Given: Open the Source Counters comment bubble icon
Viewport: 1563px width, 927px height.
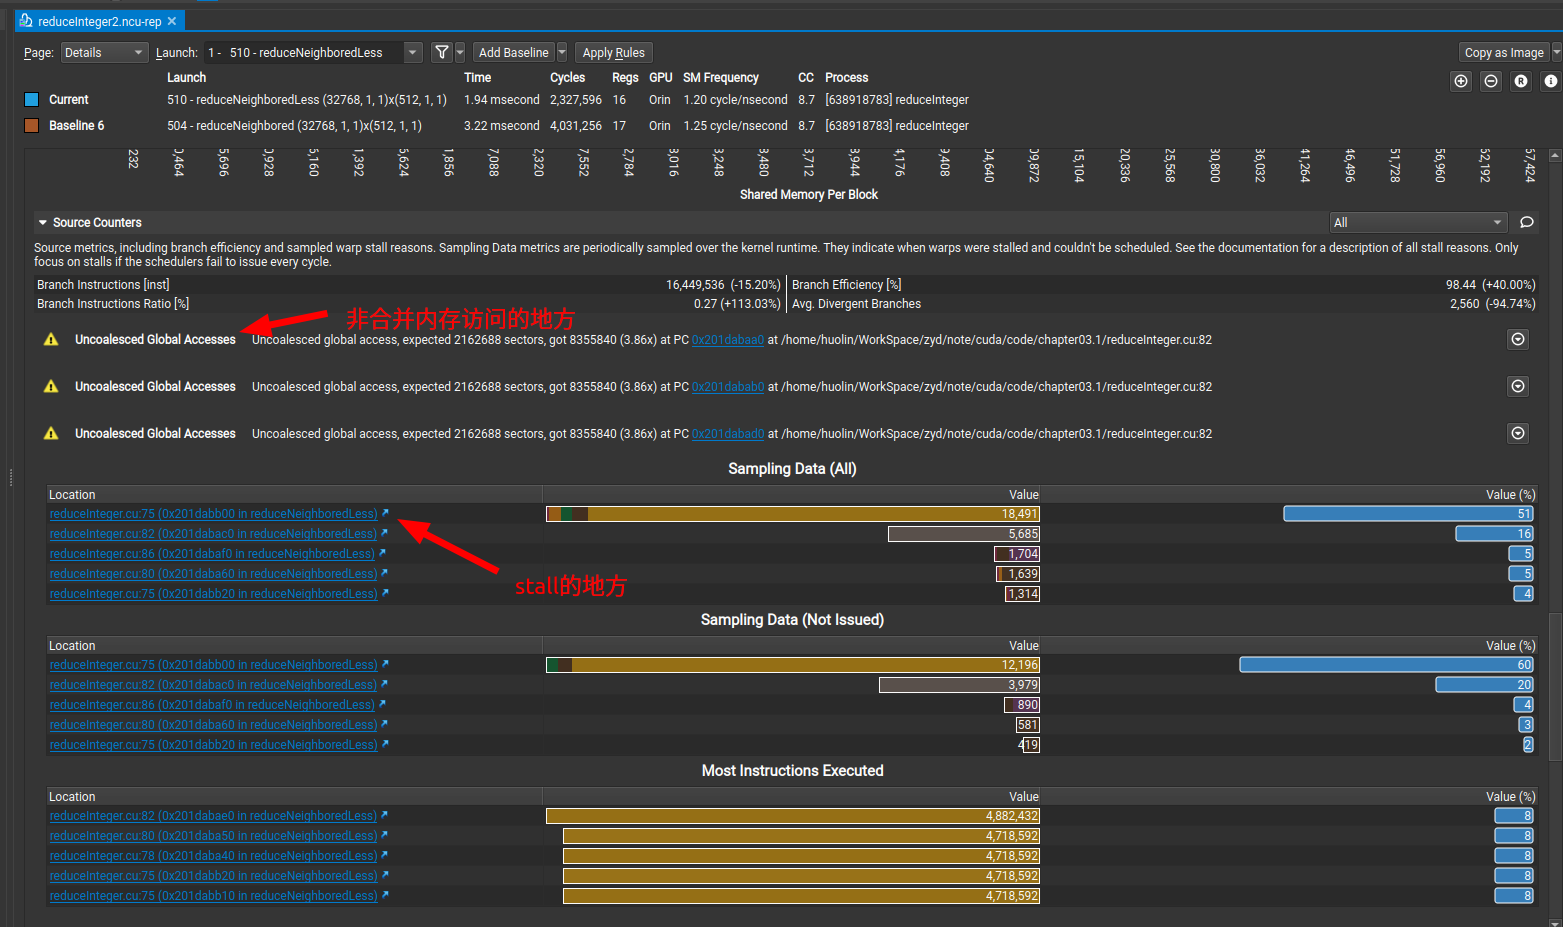Looking at the screenshot, I should tap(1526, 222).
